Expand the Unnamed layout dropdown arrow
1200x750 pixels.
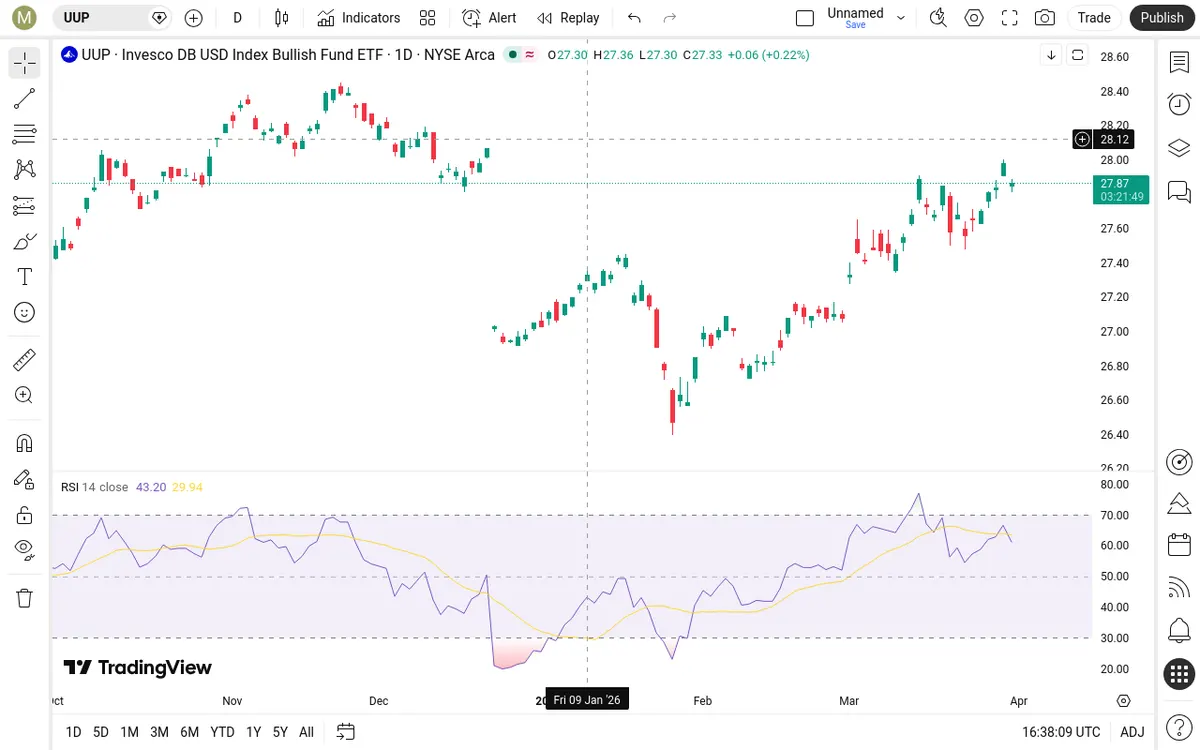901,18
